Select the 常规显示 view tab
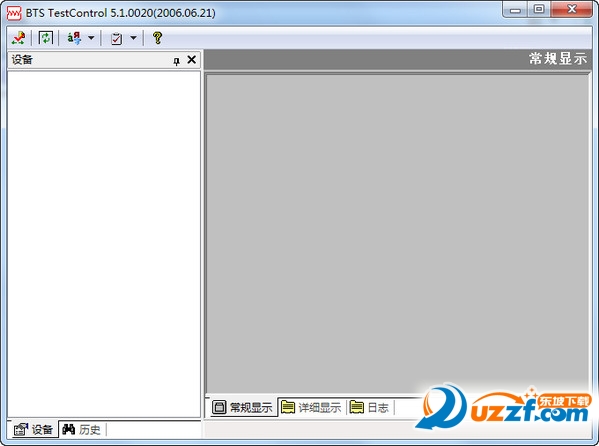This screenshot has height=446, width=599. coord(242,407)
